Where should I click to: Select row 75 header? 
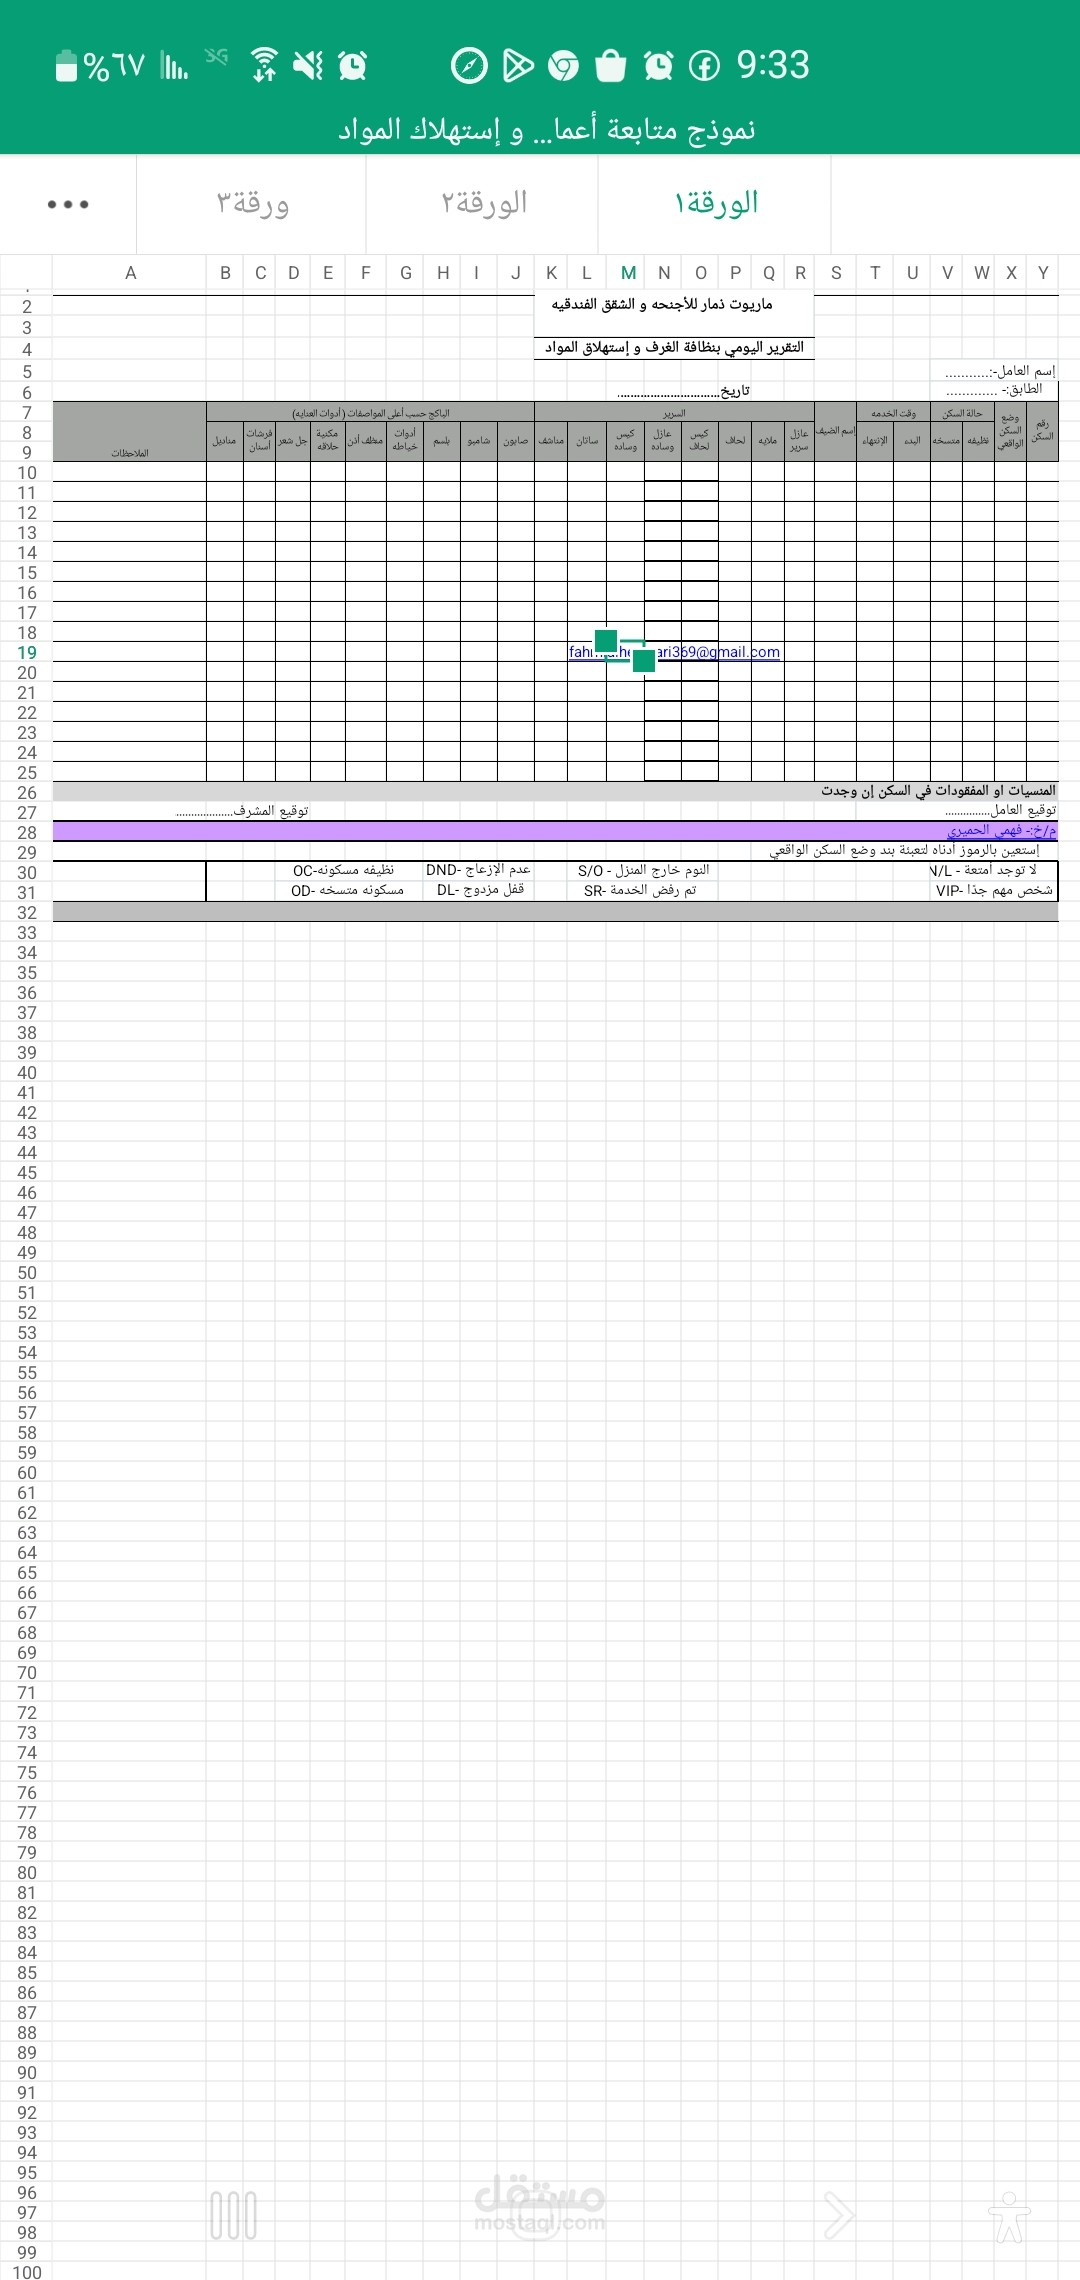27,1772
